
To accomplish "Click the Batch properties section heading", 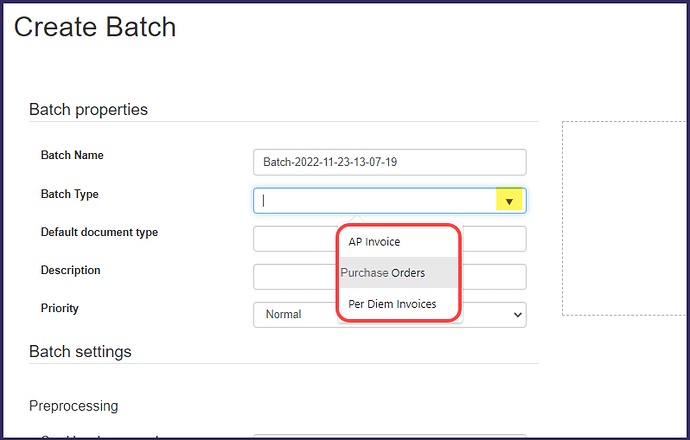I will click(x=88, y=109).
